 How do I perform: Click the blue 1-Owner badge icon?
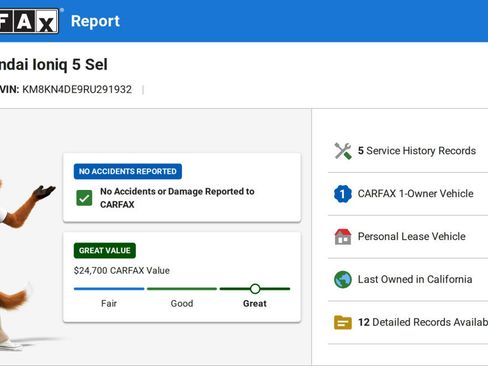(x=343, y=194)
